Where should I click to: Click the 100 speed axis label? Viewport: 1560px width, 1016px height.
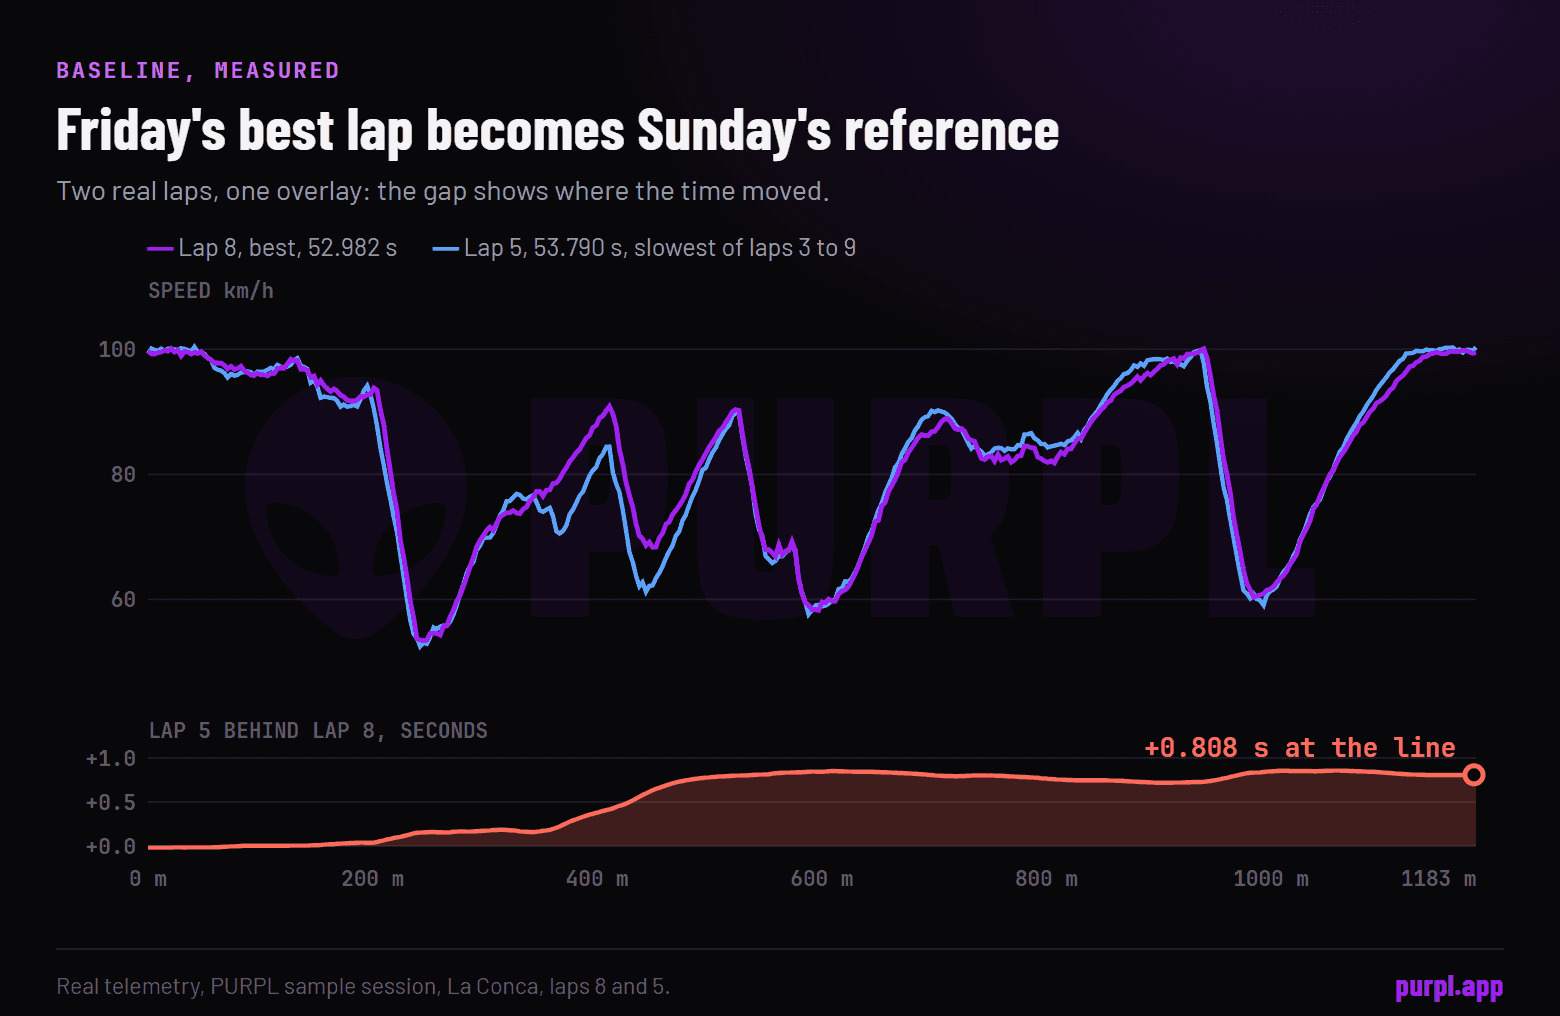pyautogui.click(x=117, y=349)
